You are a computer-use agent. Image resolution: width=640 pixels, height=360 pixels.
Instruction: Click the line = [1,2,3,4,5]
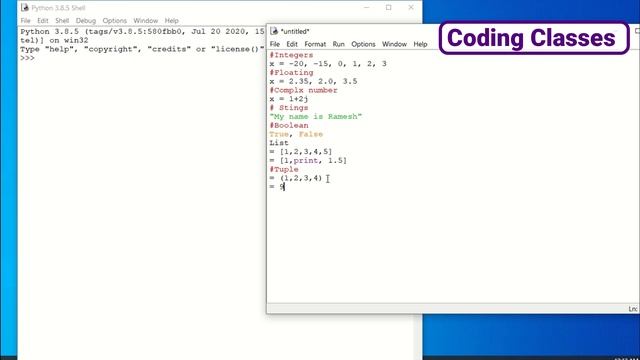pos(301,152)
